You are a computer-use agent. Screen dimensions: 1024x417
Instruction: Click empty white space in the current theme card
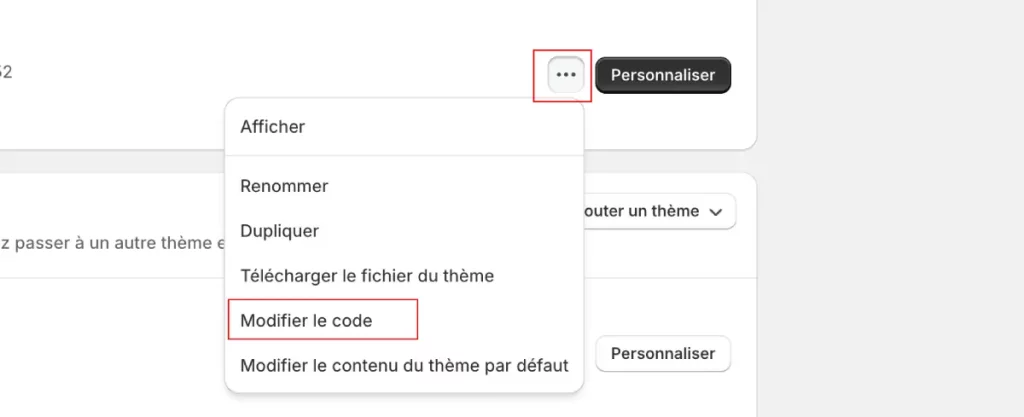261,39
